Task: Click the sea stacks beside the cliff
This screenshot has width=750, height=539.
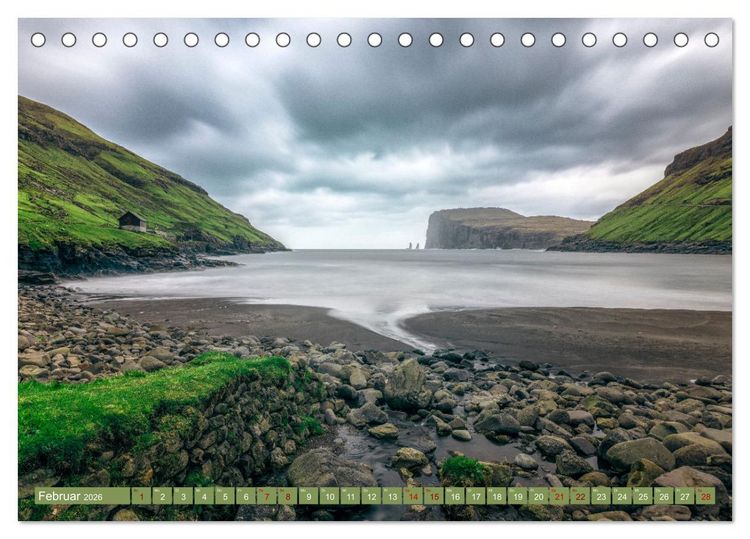Action: coord(413,246)
